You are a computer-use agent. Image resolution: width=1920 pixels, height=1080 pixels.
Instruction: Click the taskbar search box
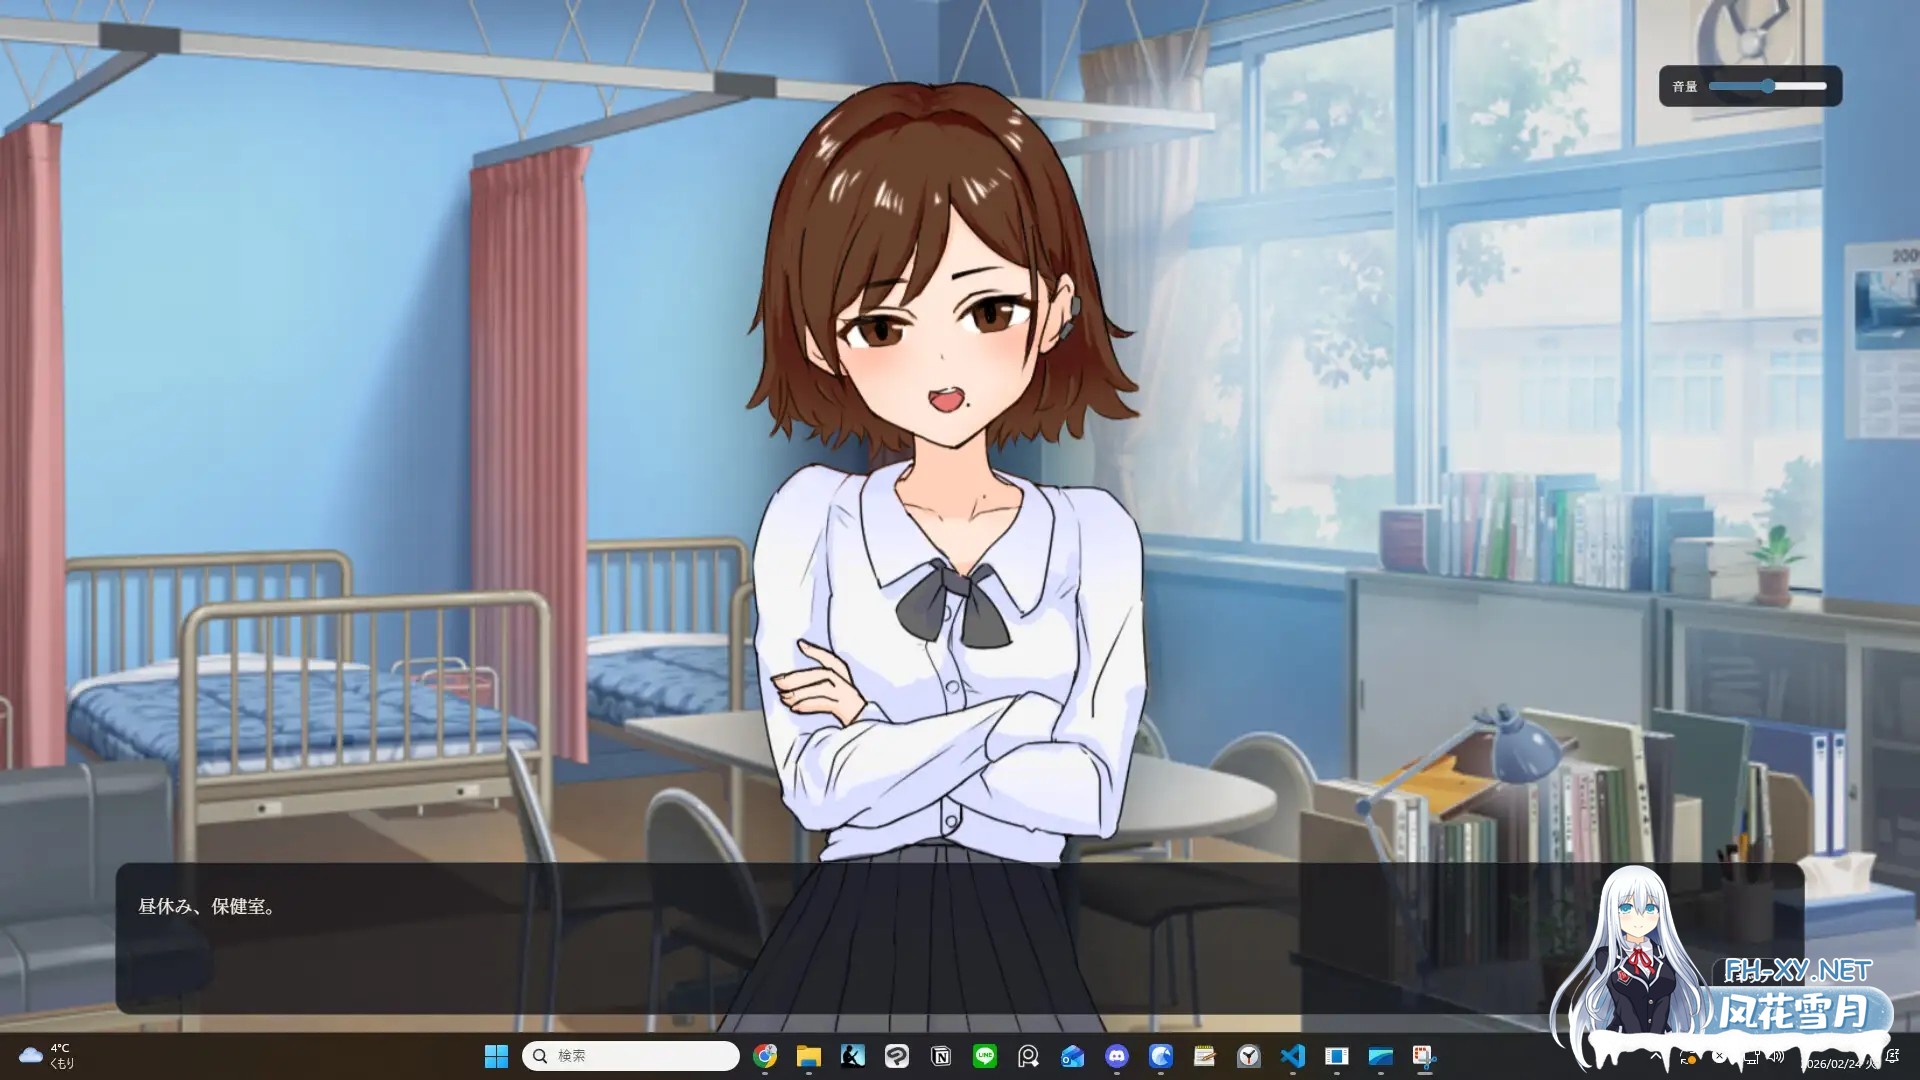click(x=630, y=1056)
